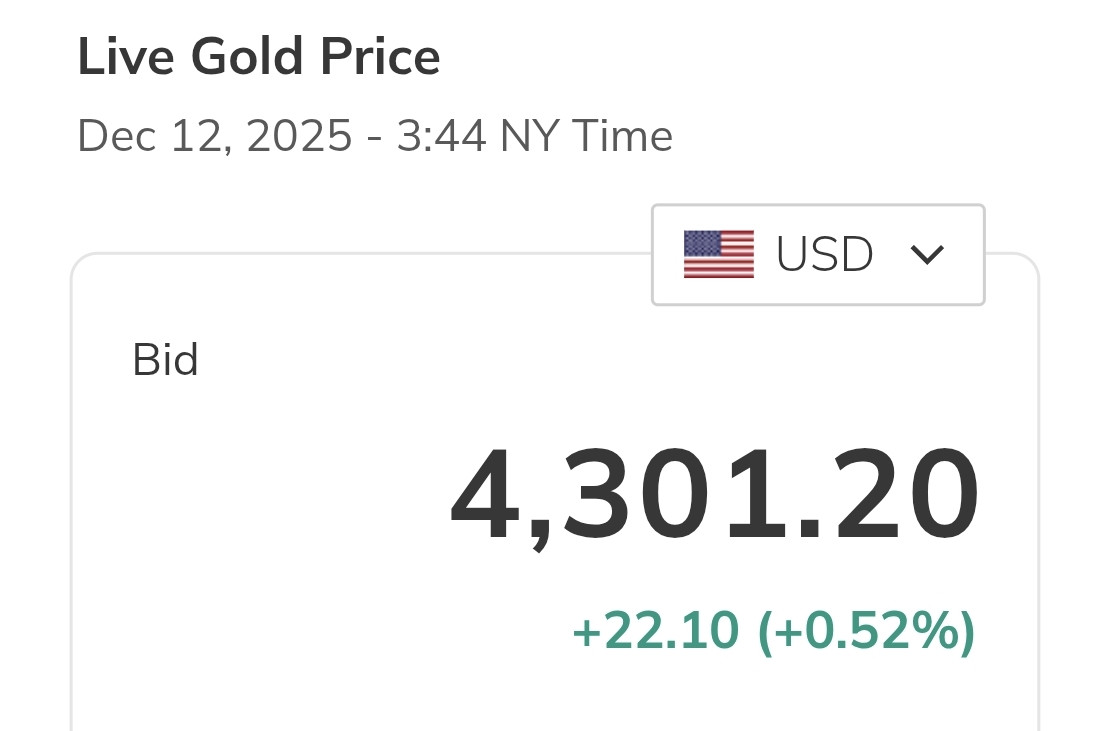Click the US flag icon
Screen dimensions: 1100x731
[x=718, y=254]
